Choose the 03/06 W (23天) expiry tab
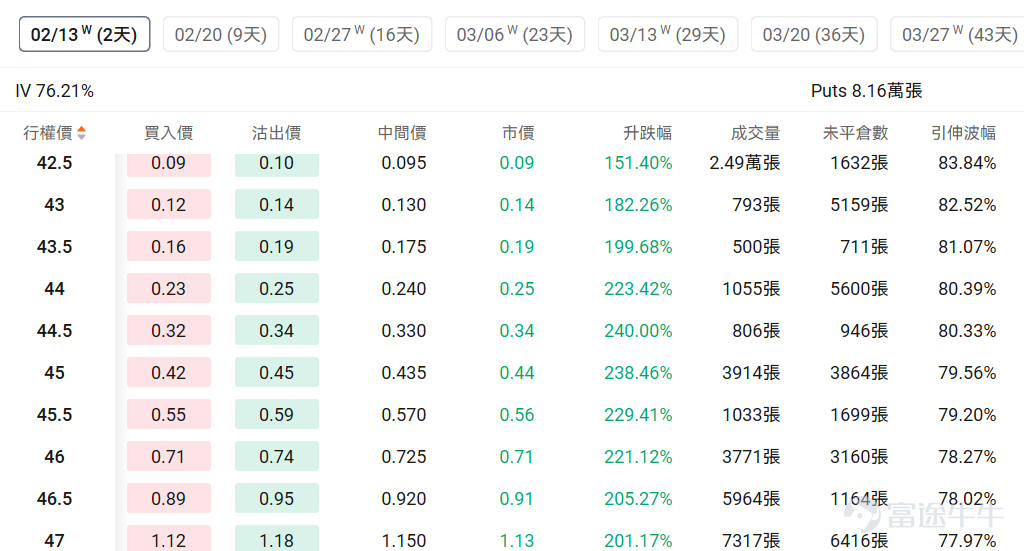The height and width of the screenshot is (551, 1024). coord(515,35)
